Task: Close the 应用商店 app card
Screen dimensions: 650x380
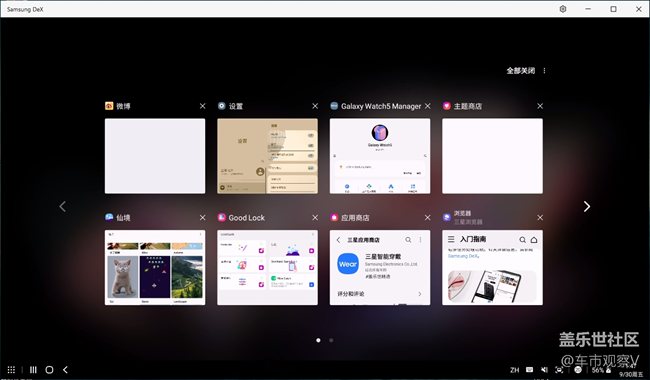Action: (x=427, y=218)
